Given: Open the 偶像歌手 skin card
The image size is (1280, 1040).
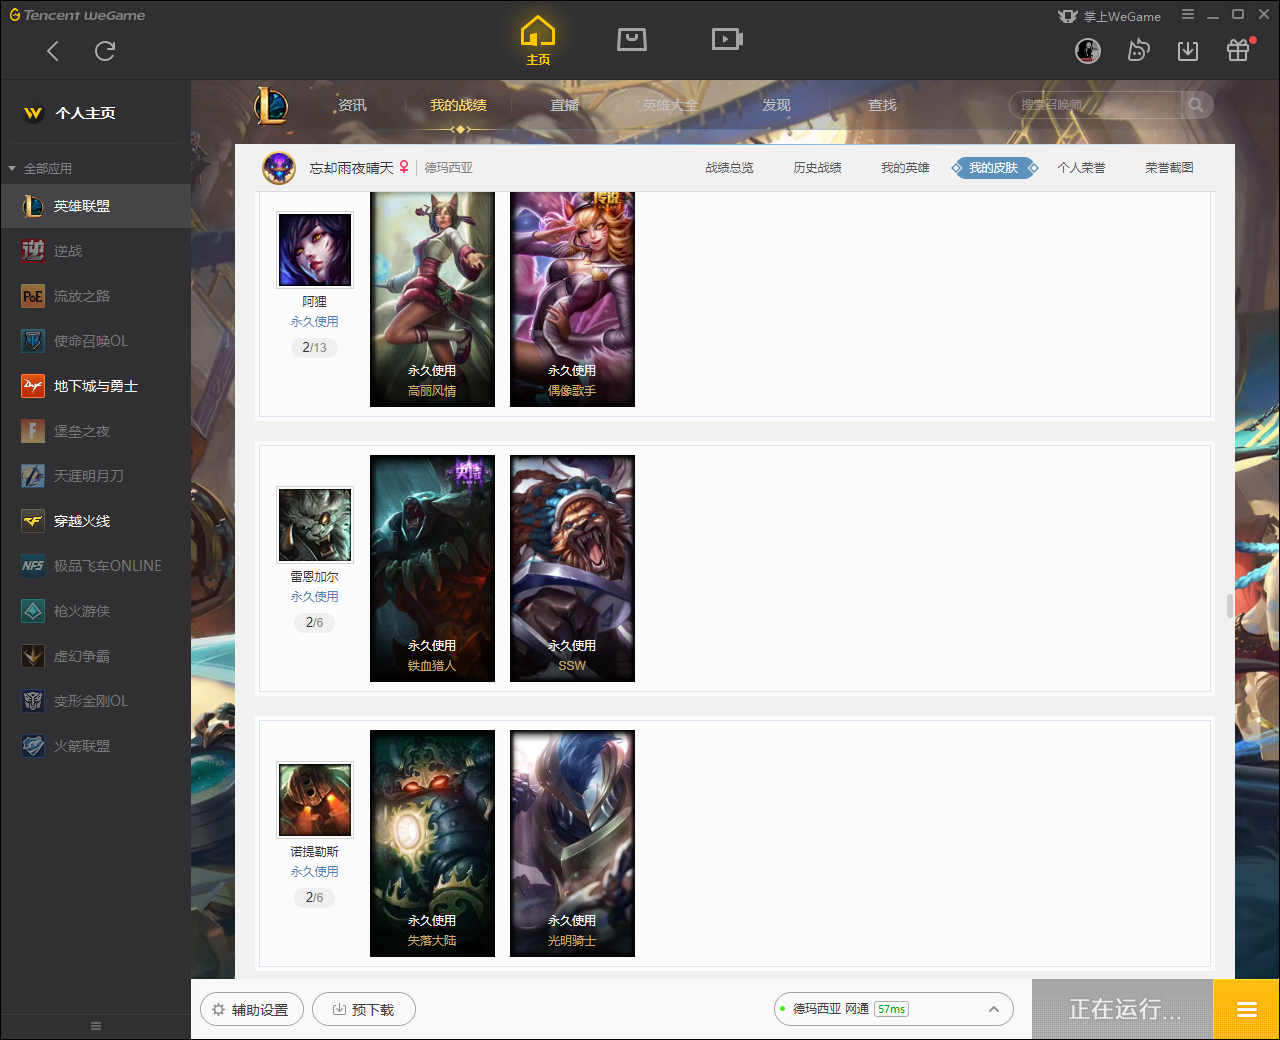Looking at the screenshot, I should 572,299.
